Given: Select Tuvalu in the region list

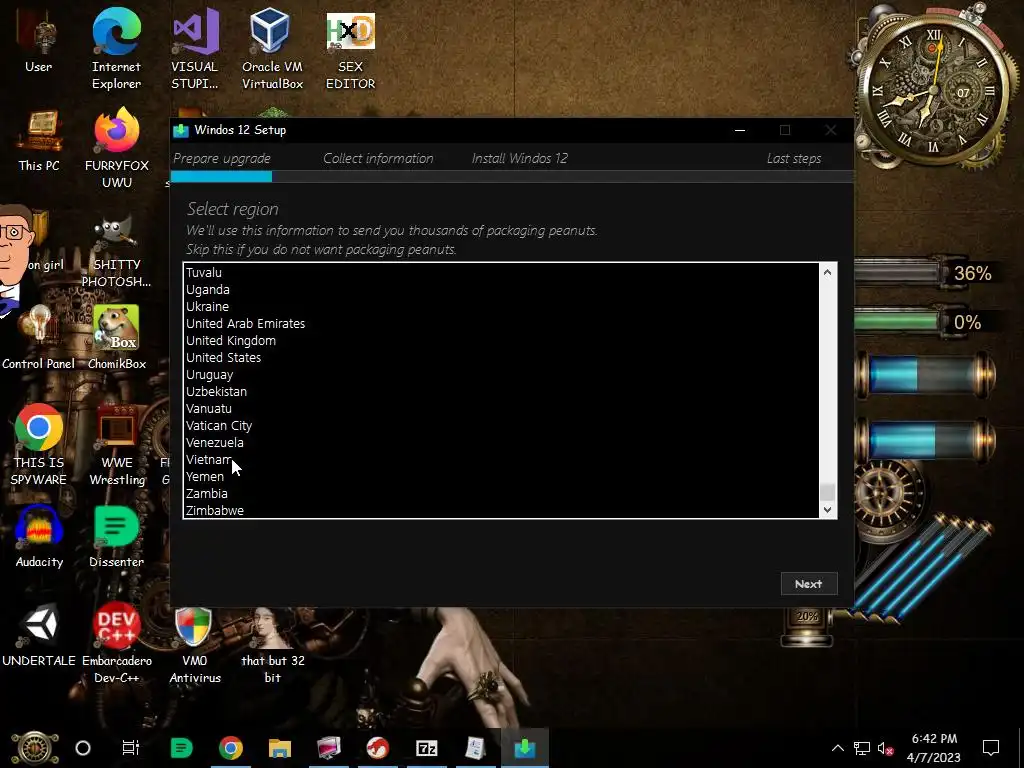Looking at the screenshot, I should 501,272.
